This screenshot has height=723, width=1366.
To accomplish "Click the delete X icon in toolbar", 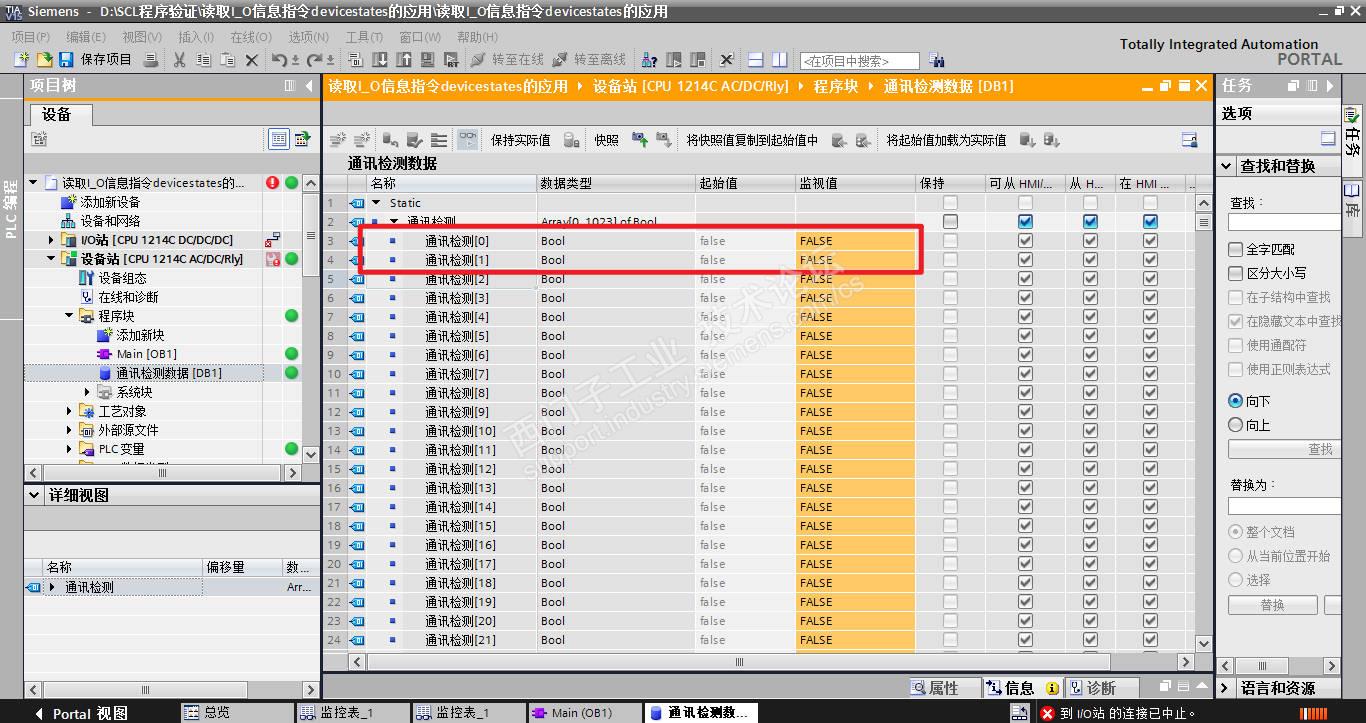I will 251,60.
